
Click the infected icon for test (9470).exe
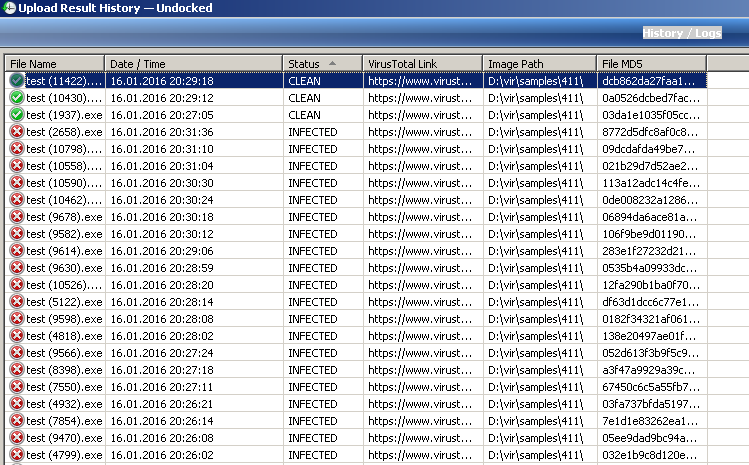pyautogui.click(x=17, y=437)
